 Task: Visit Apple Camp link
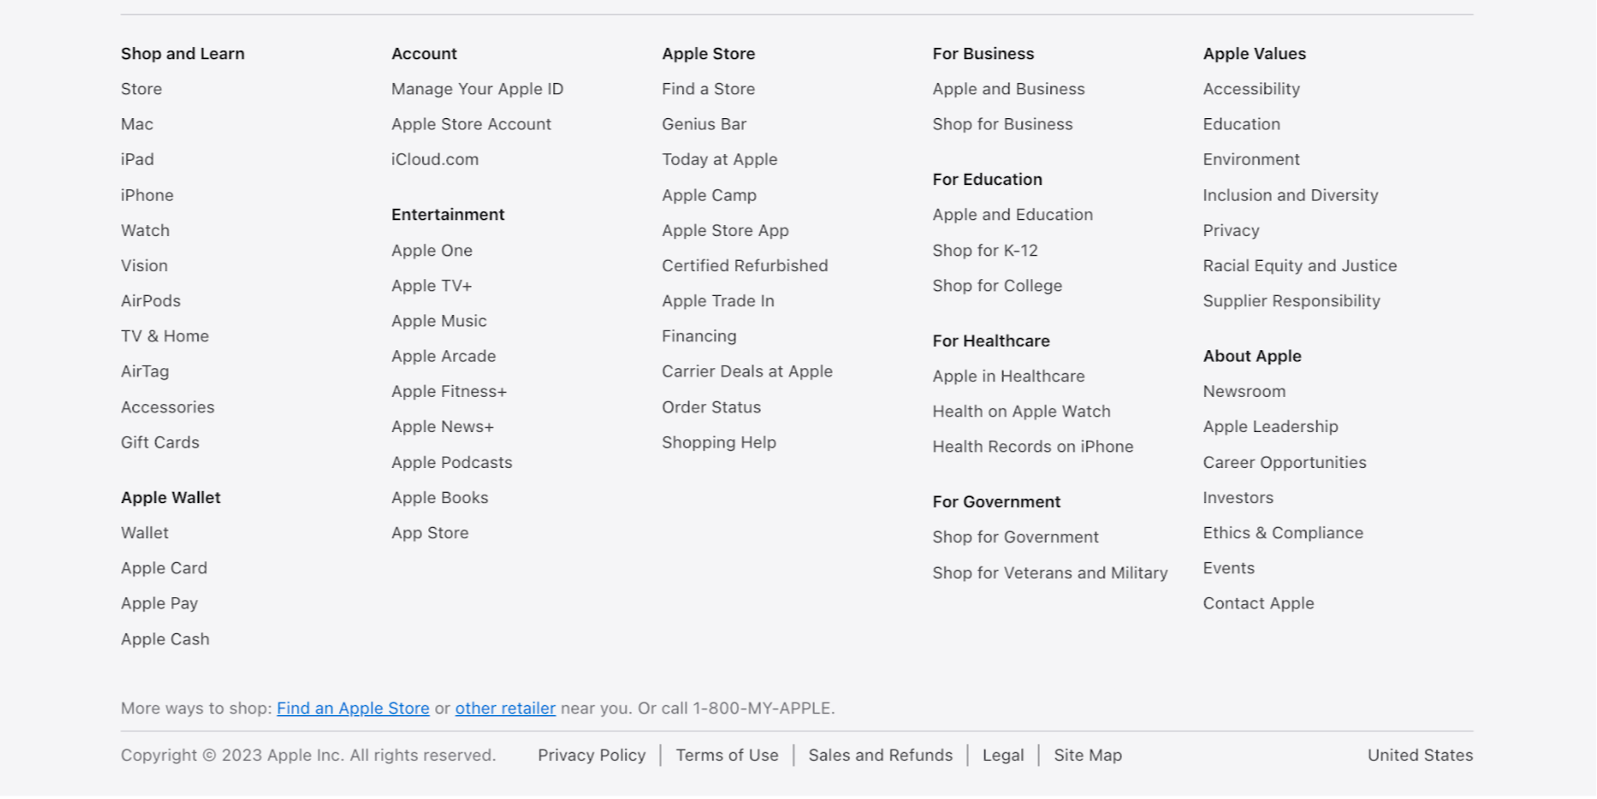tap(709, 195)
